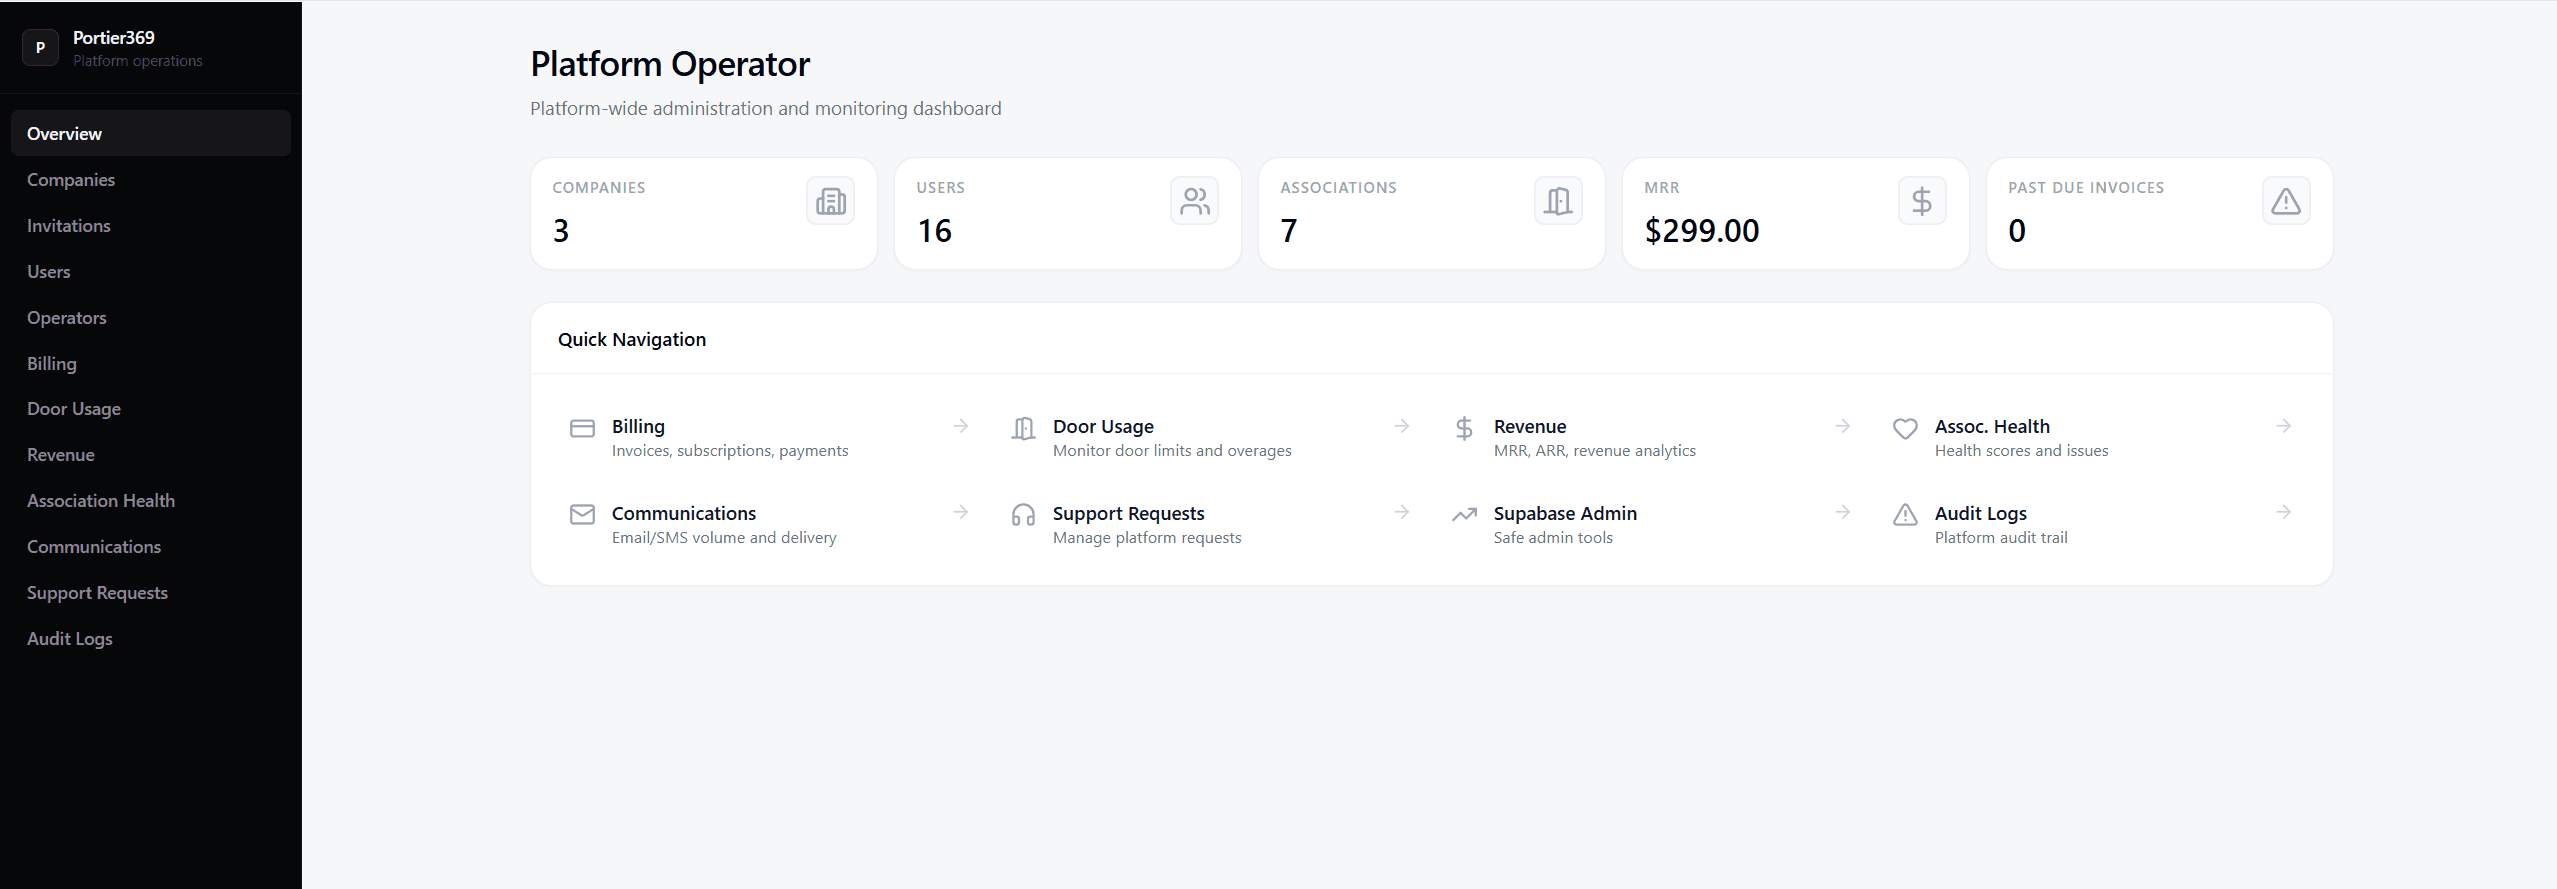Open the Supabase Admin quick navigation link
Screen dimensions: 2557x889
pyautogui.click(x=1652, y=524)
